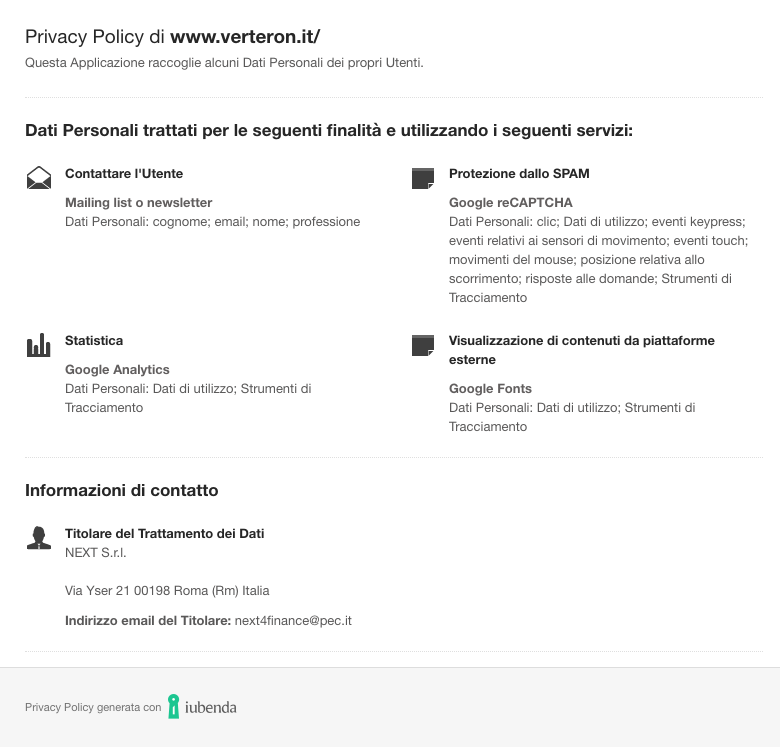Click the Contattare l'Utente section title

(x=124, y=174)
